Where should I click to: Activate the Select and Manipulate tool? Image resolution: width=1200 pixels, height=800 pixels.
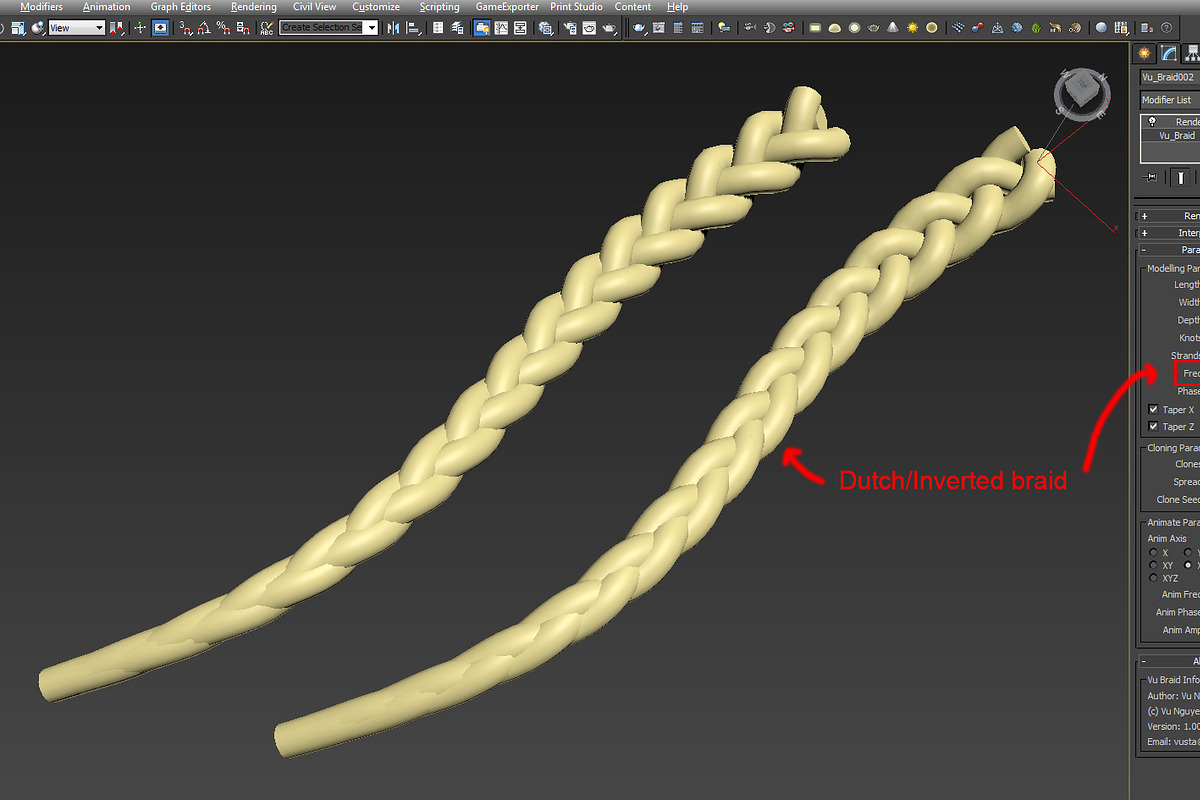[x=140, y=28]
